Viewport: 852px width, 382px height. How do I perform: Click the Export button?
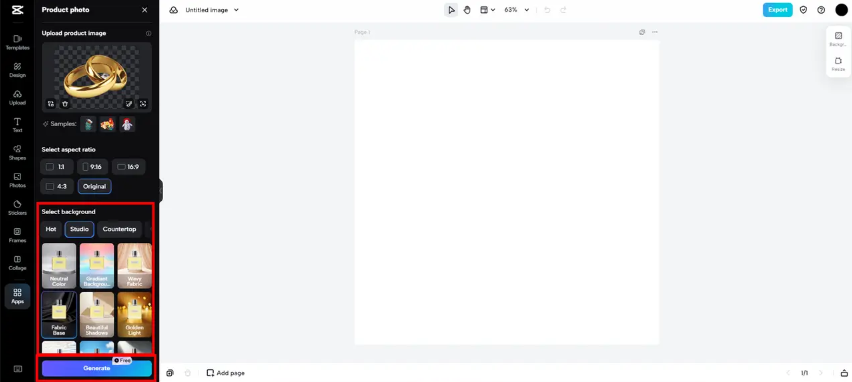coord(778,10)
